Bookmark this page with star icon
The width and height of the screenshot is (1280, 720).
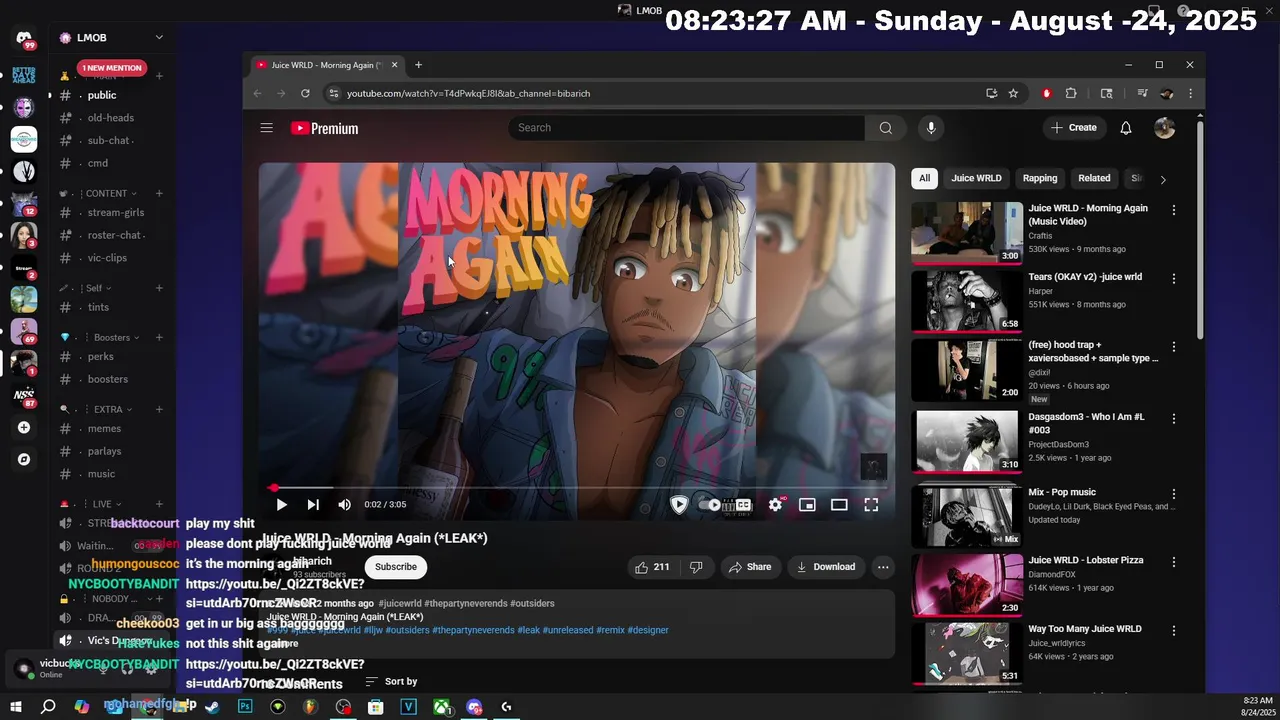(1013, 93)
